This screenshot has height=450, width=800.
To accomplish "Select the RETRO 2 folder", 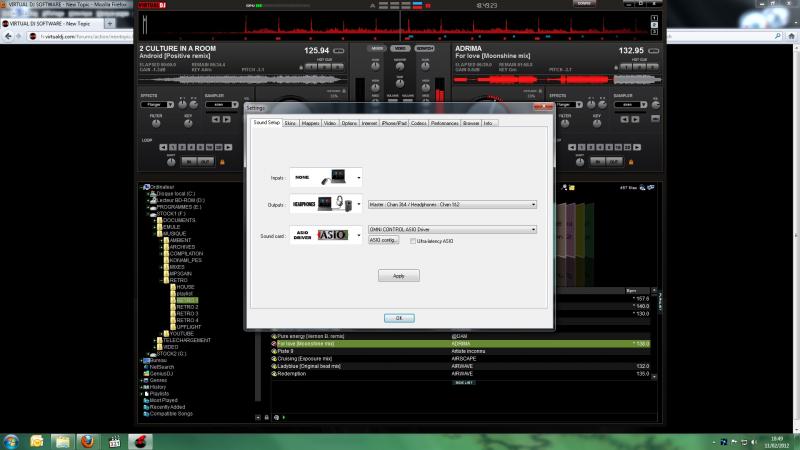I will tap(186, 306).
